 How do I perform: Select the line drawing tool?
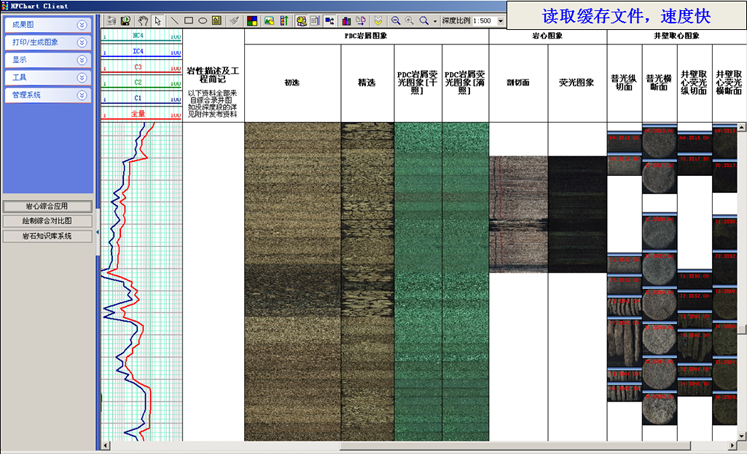point(173,20)
